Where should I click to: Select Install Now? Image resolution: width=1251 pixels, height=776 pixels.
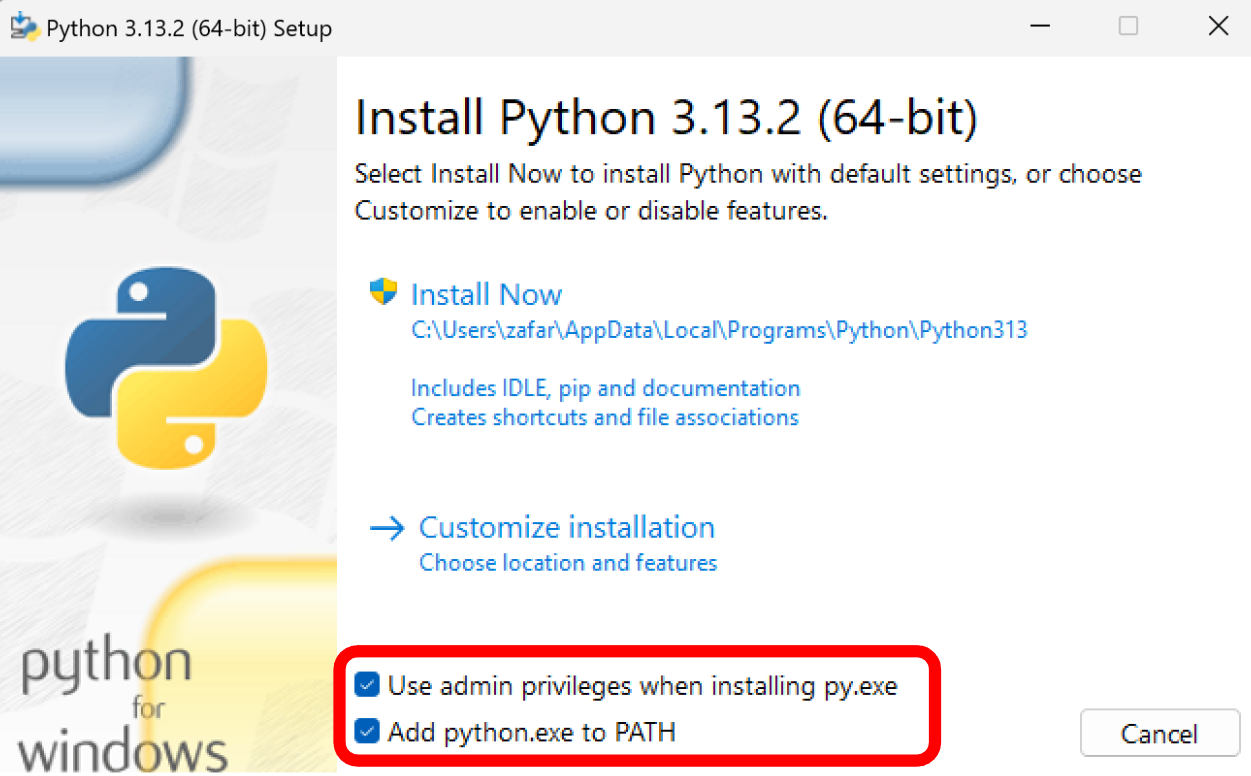[x=486, y=293]
